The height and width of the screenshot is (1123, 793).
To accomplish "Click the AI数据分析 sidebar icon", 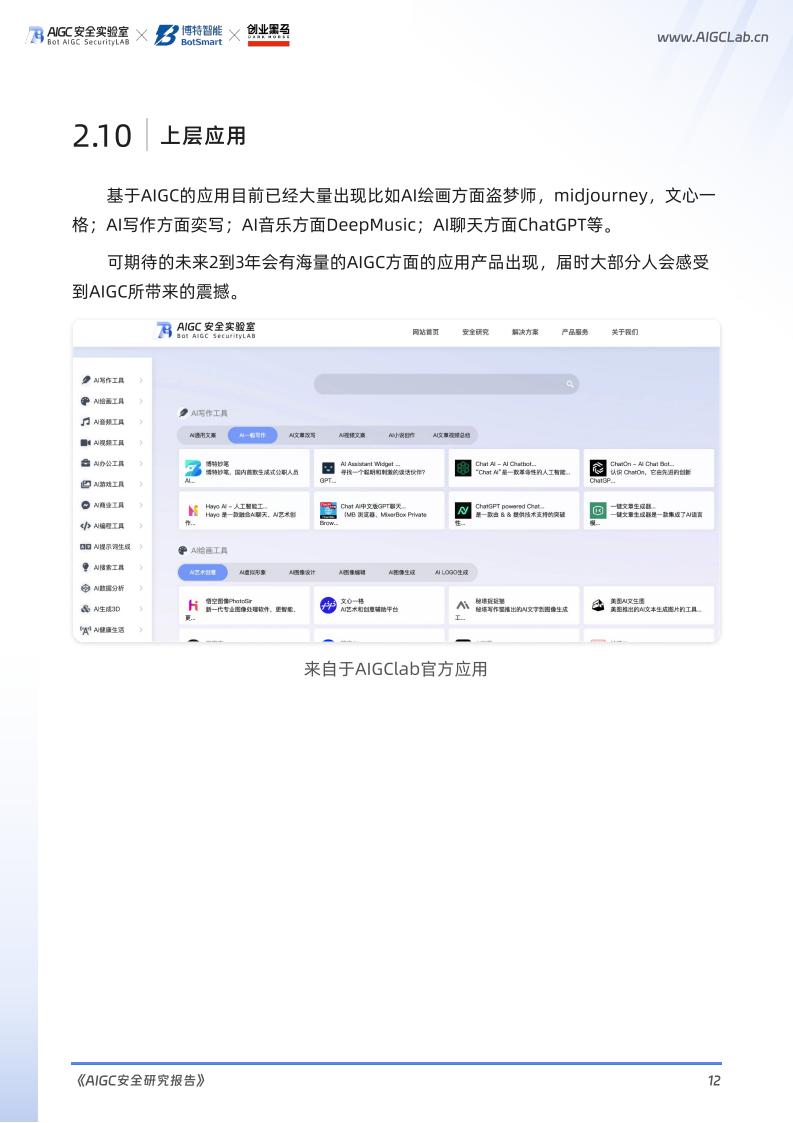I will (86, 588).
